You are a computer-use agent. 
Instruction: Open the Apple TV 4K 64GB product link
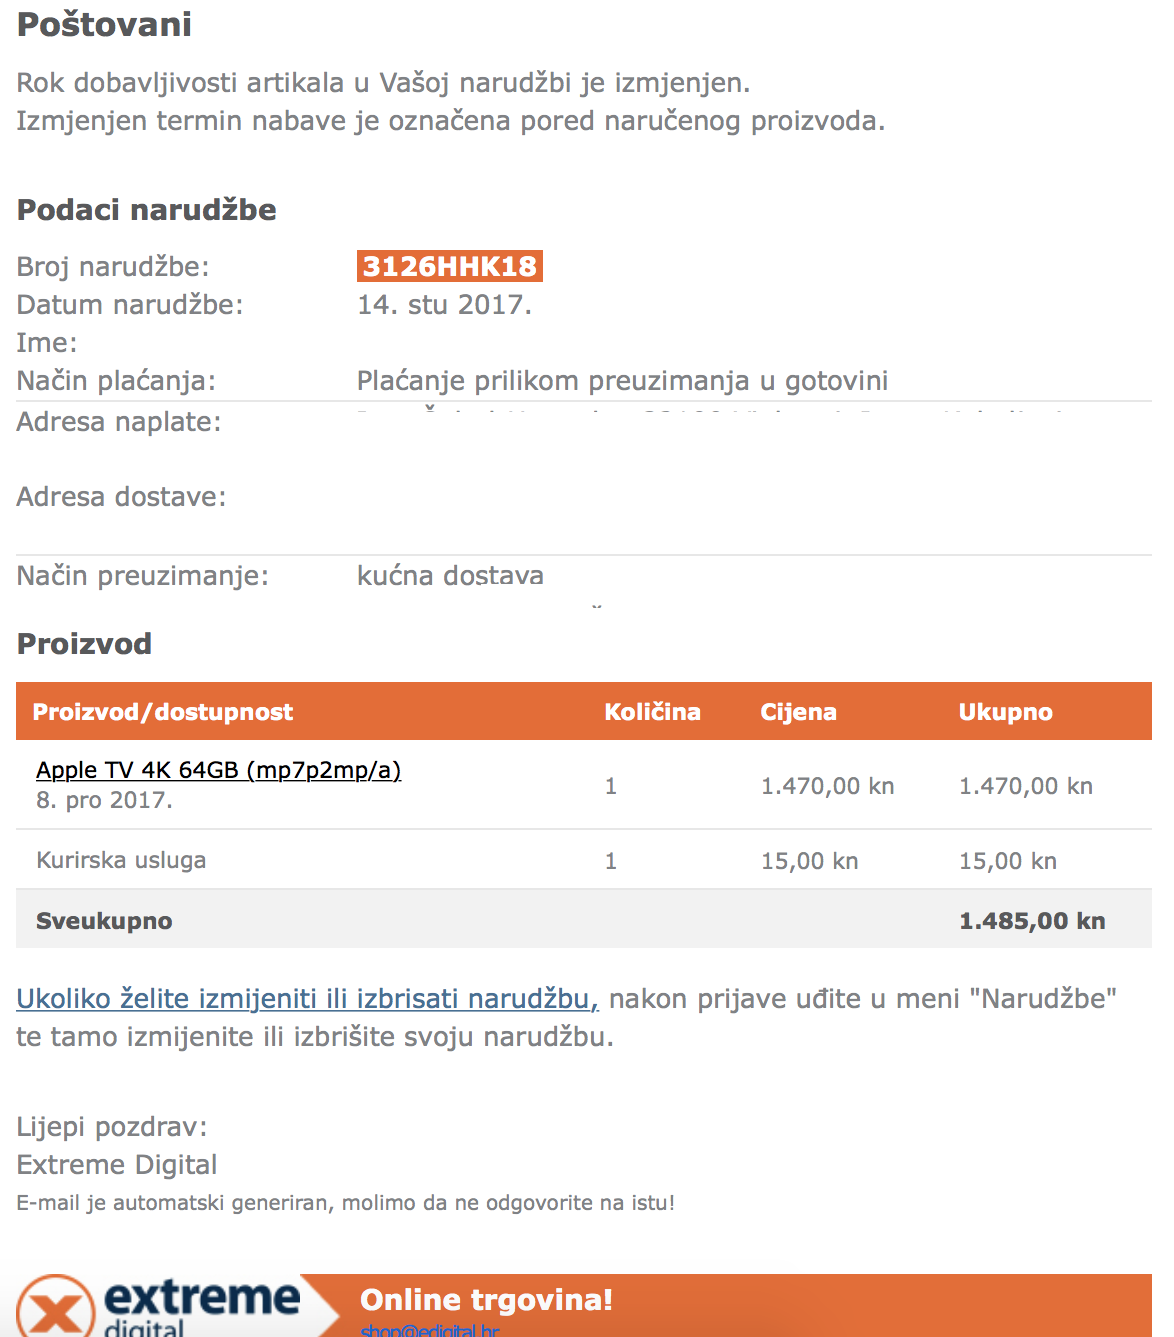point(218,770)
